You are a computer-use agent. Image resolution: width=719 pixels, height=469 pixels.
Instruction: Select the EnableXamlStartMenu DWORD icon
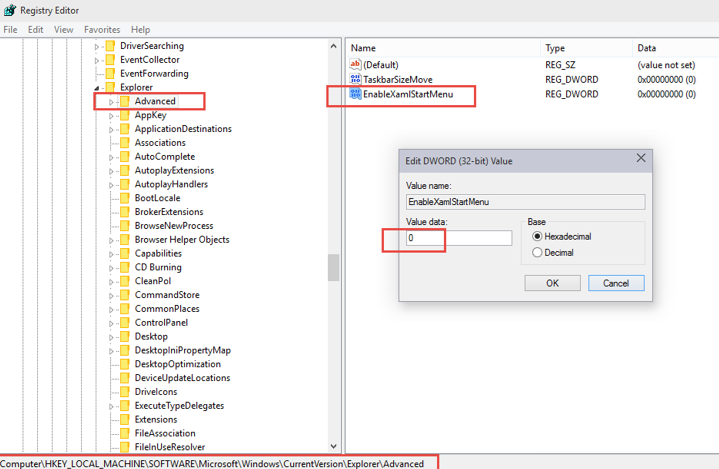(355, 94)
